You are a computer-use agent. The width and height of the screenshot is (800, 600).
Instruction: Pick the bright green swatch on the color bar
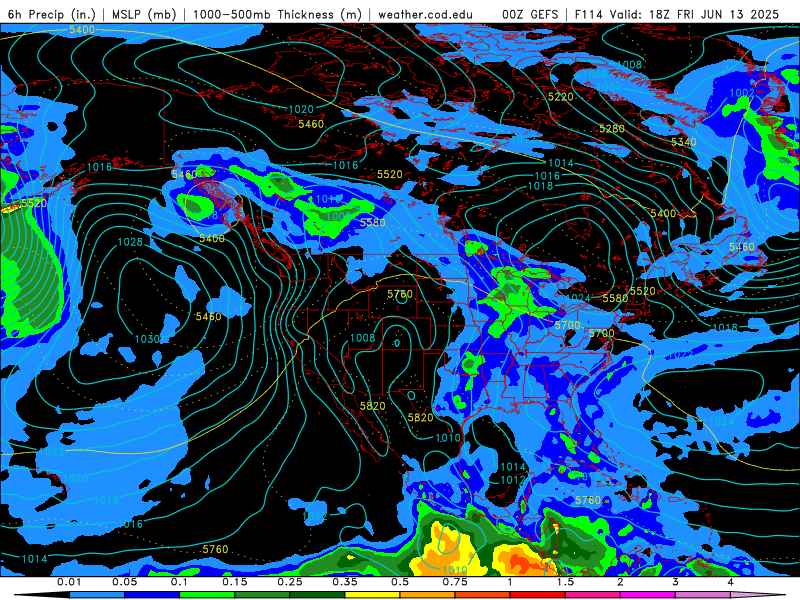207,595
